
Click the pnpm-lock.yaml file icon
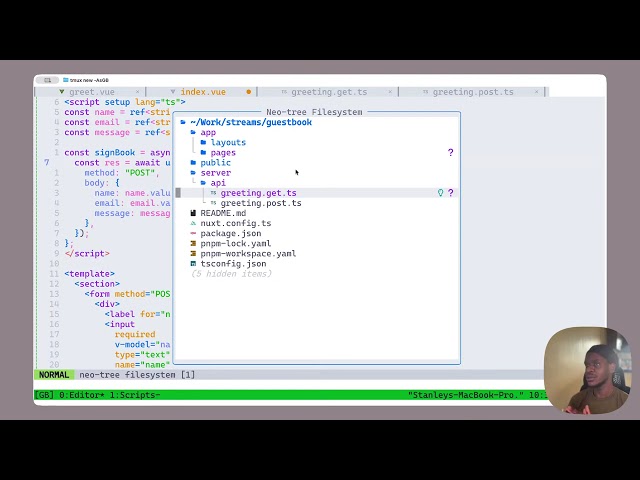[x=193, y=243]
